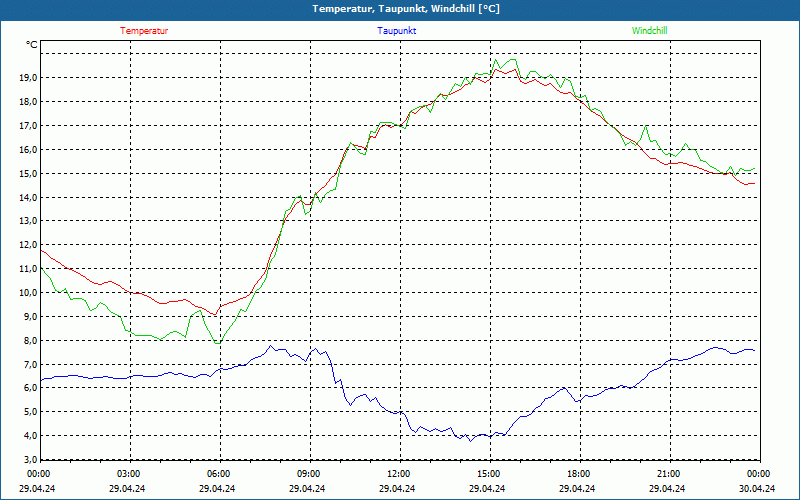Click the "17,0" y-axis value

[28, 126]
